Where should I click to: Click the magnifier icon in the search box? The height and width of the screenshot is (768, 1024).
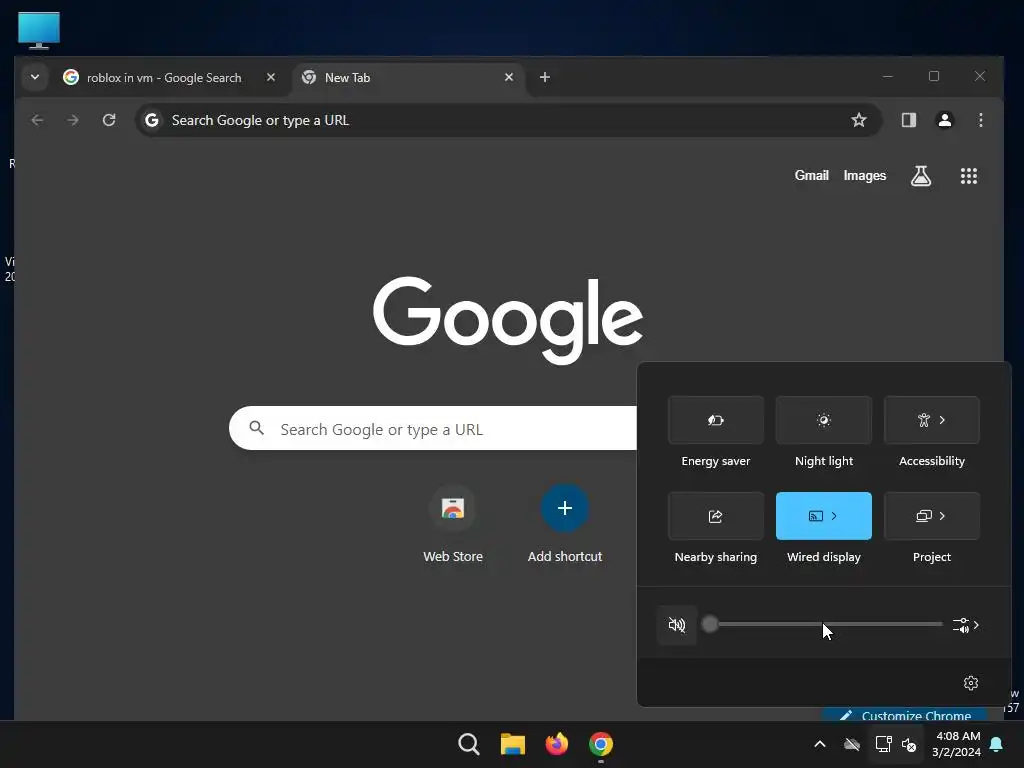pyautogui.click(x=257, y=428)
